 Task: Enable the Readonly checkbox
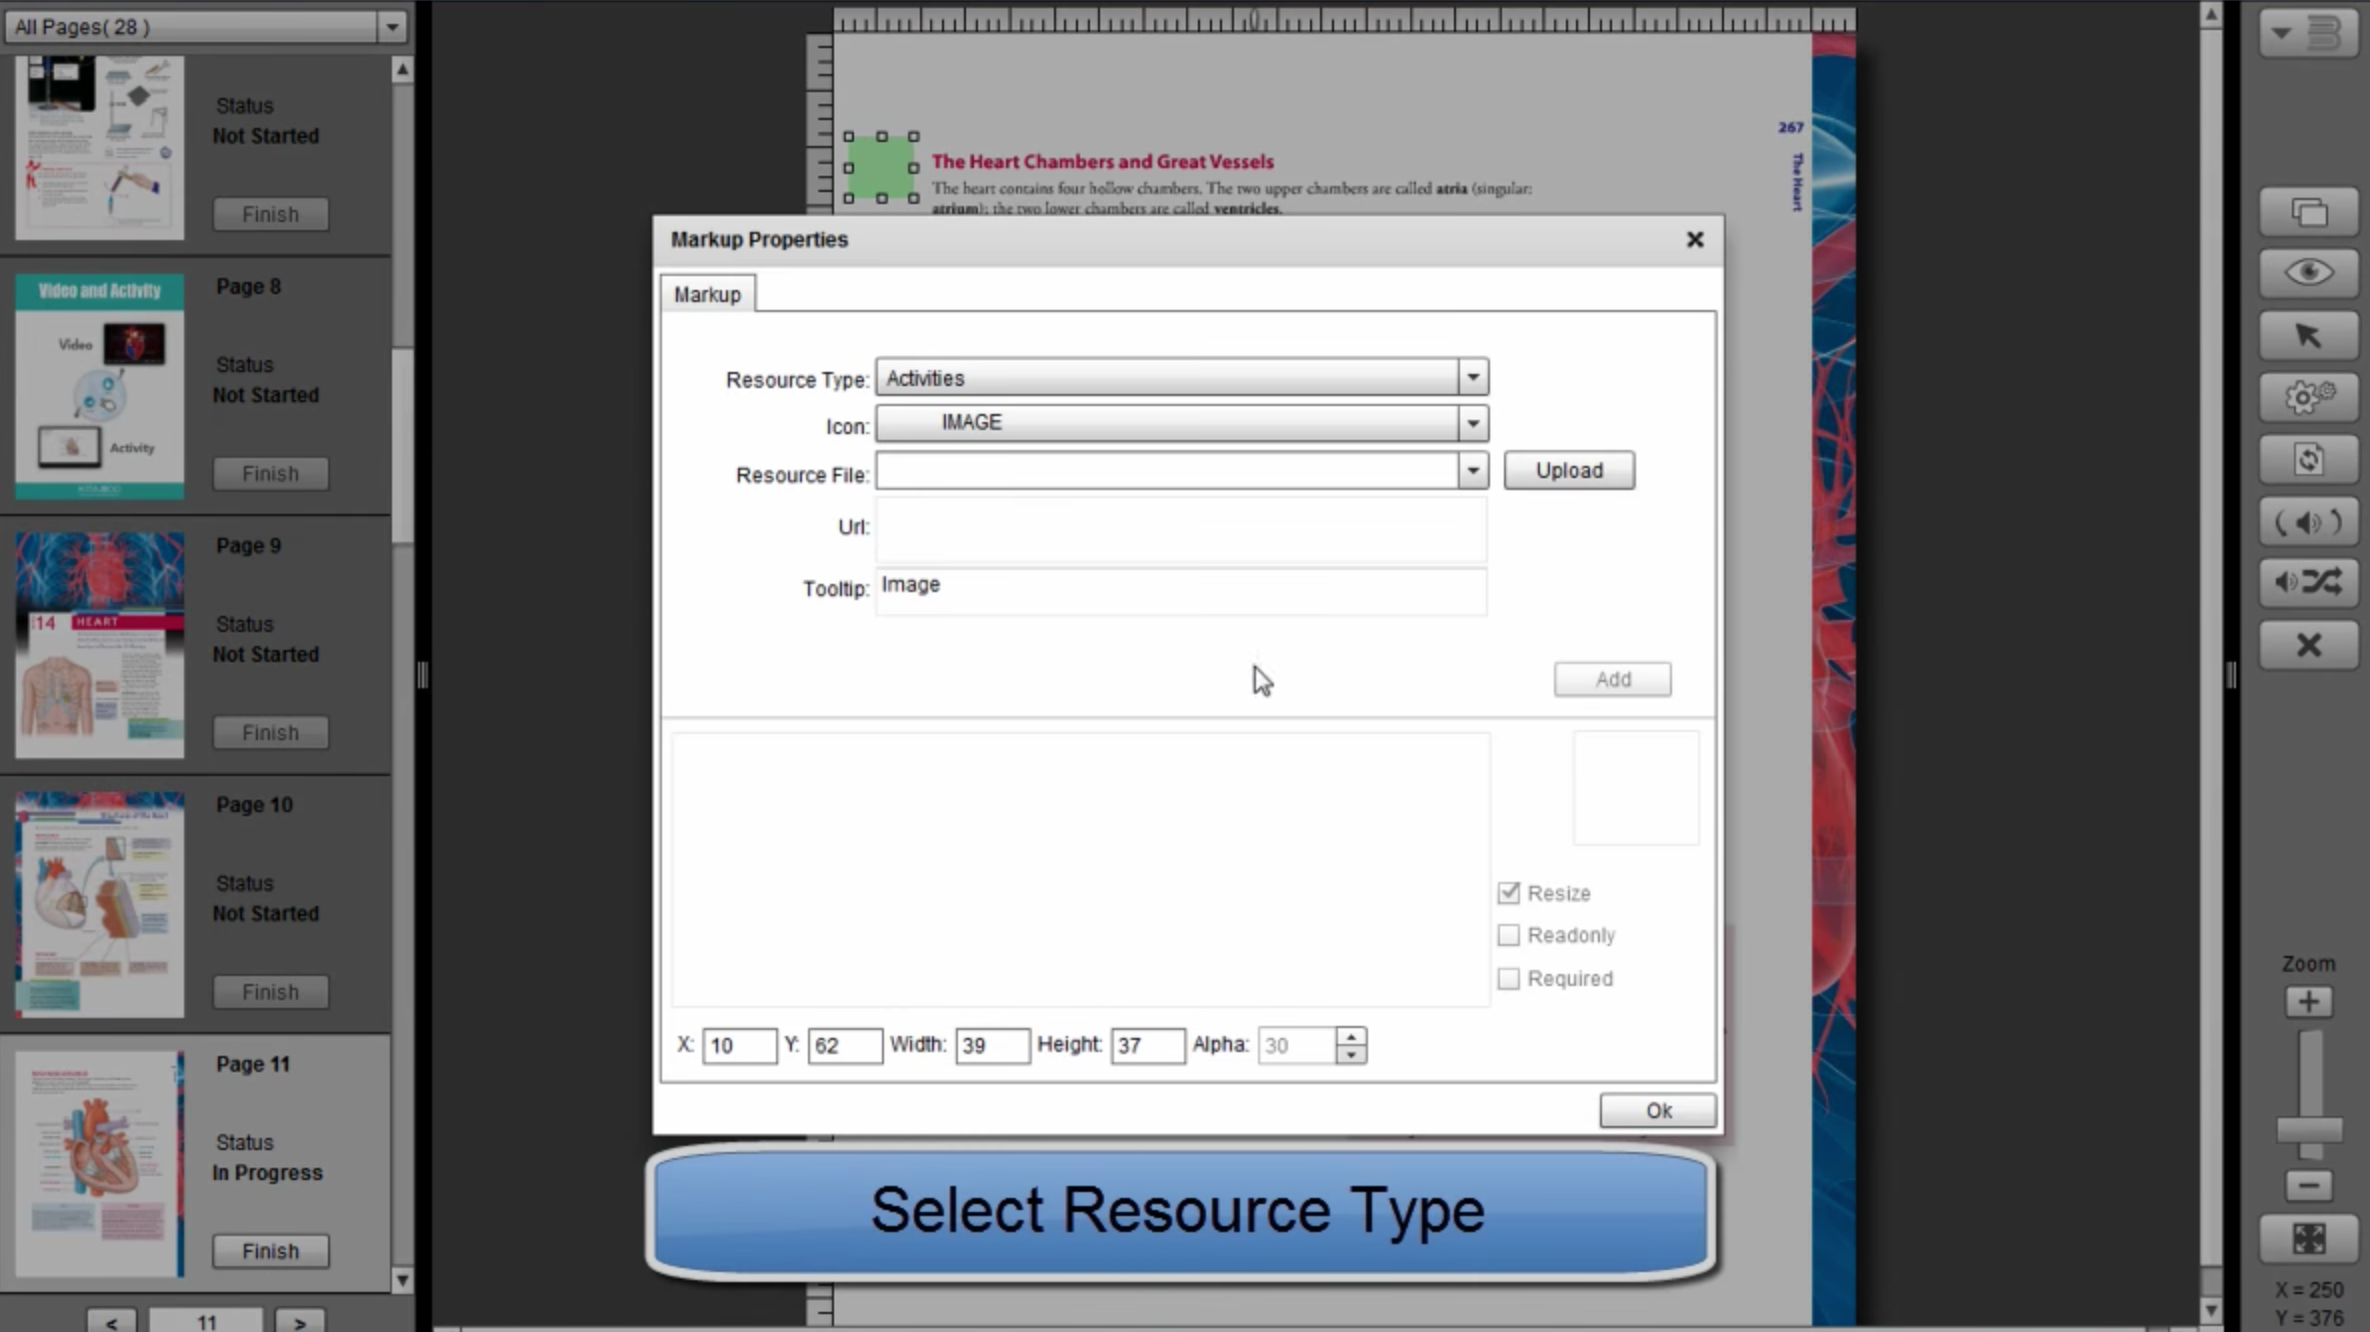tap(1508, 935)
